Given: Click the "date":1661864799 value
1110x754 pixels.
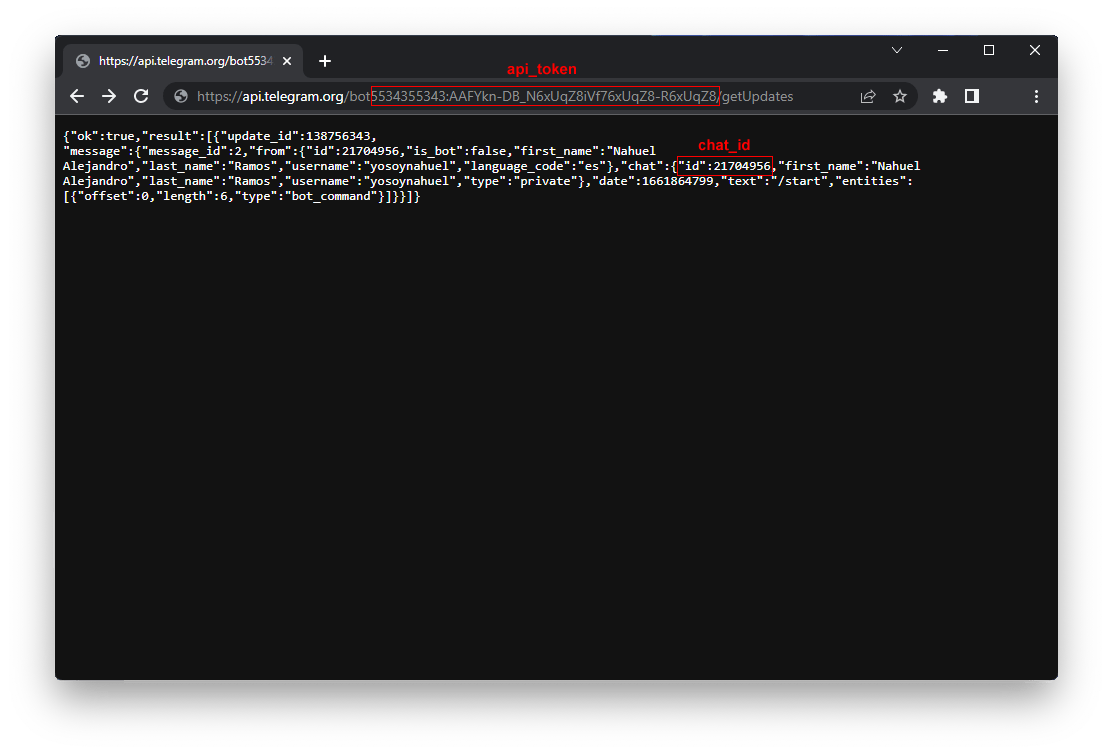Looking at the screenshot, I should point(653,181).
